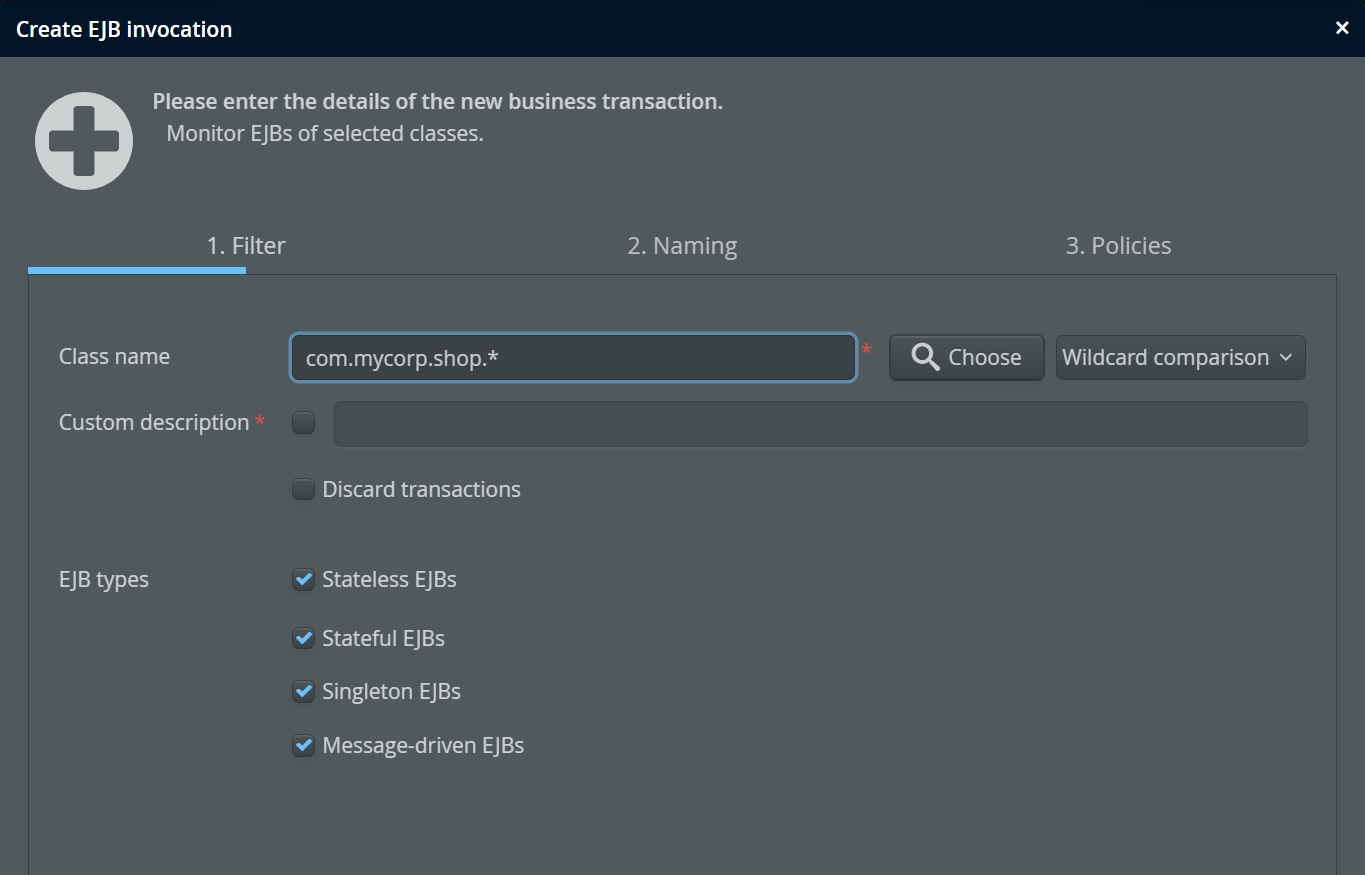Click the Monitor EJBs of selected classes text
This screenshot has width=1365, height=875.
(325, 134)
